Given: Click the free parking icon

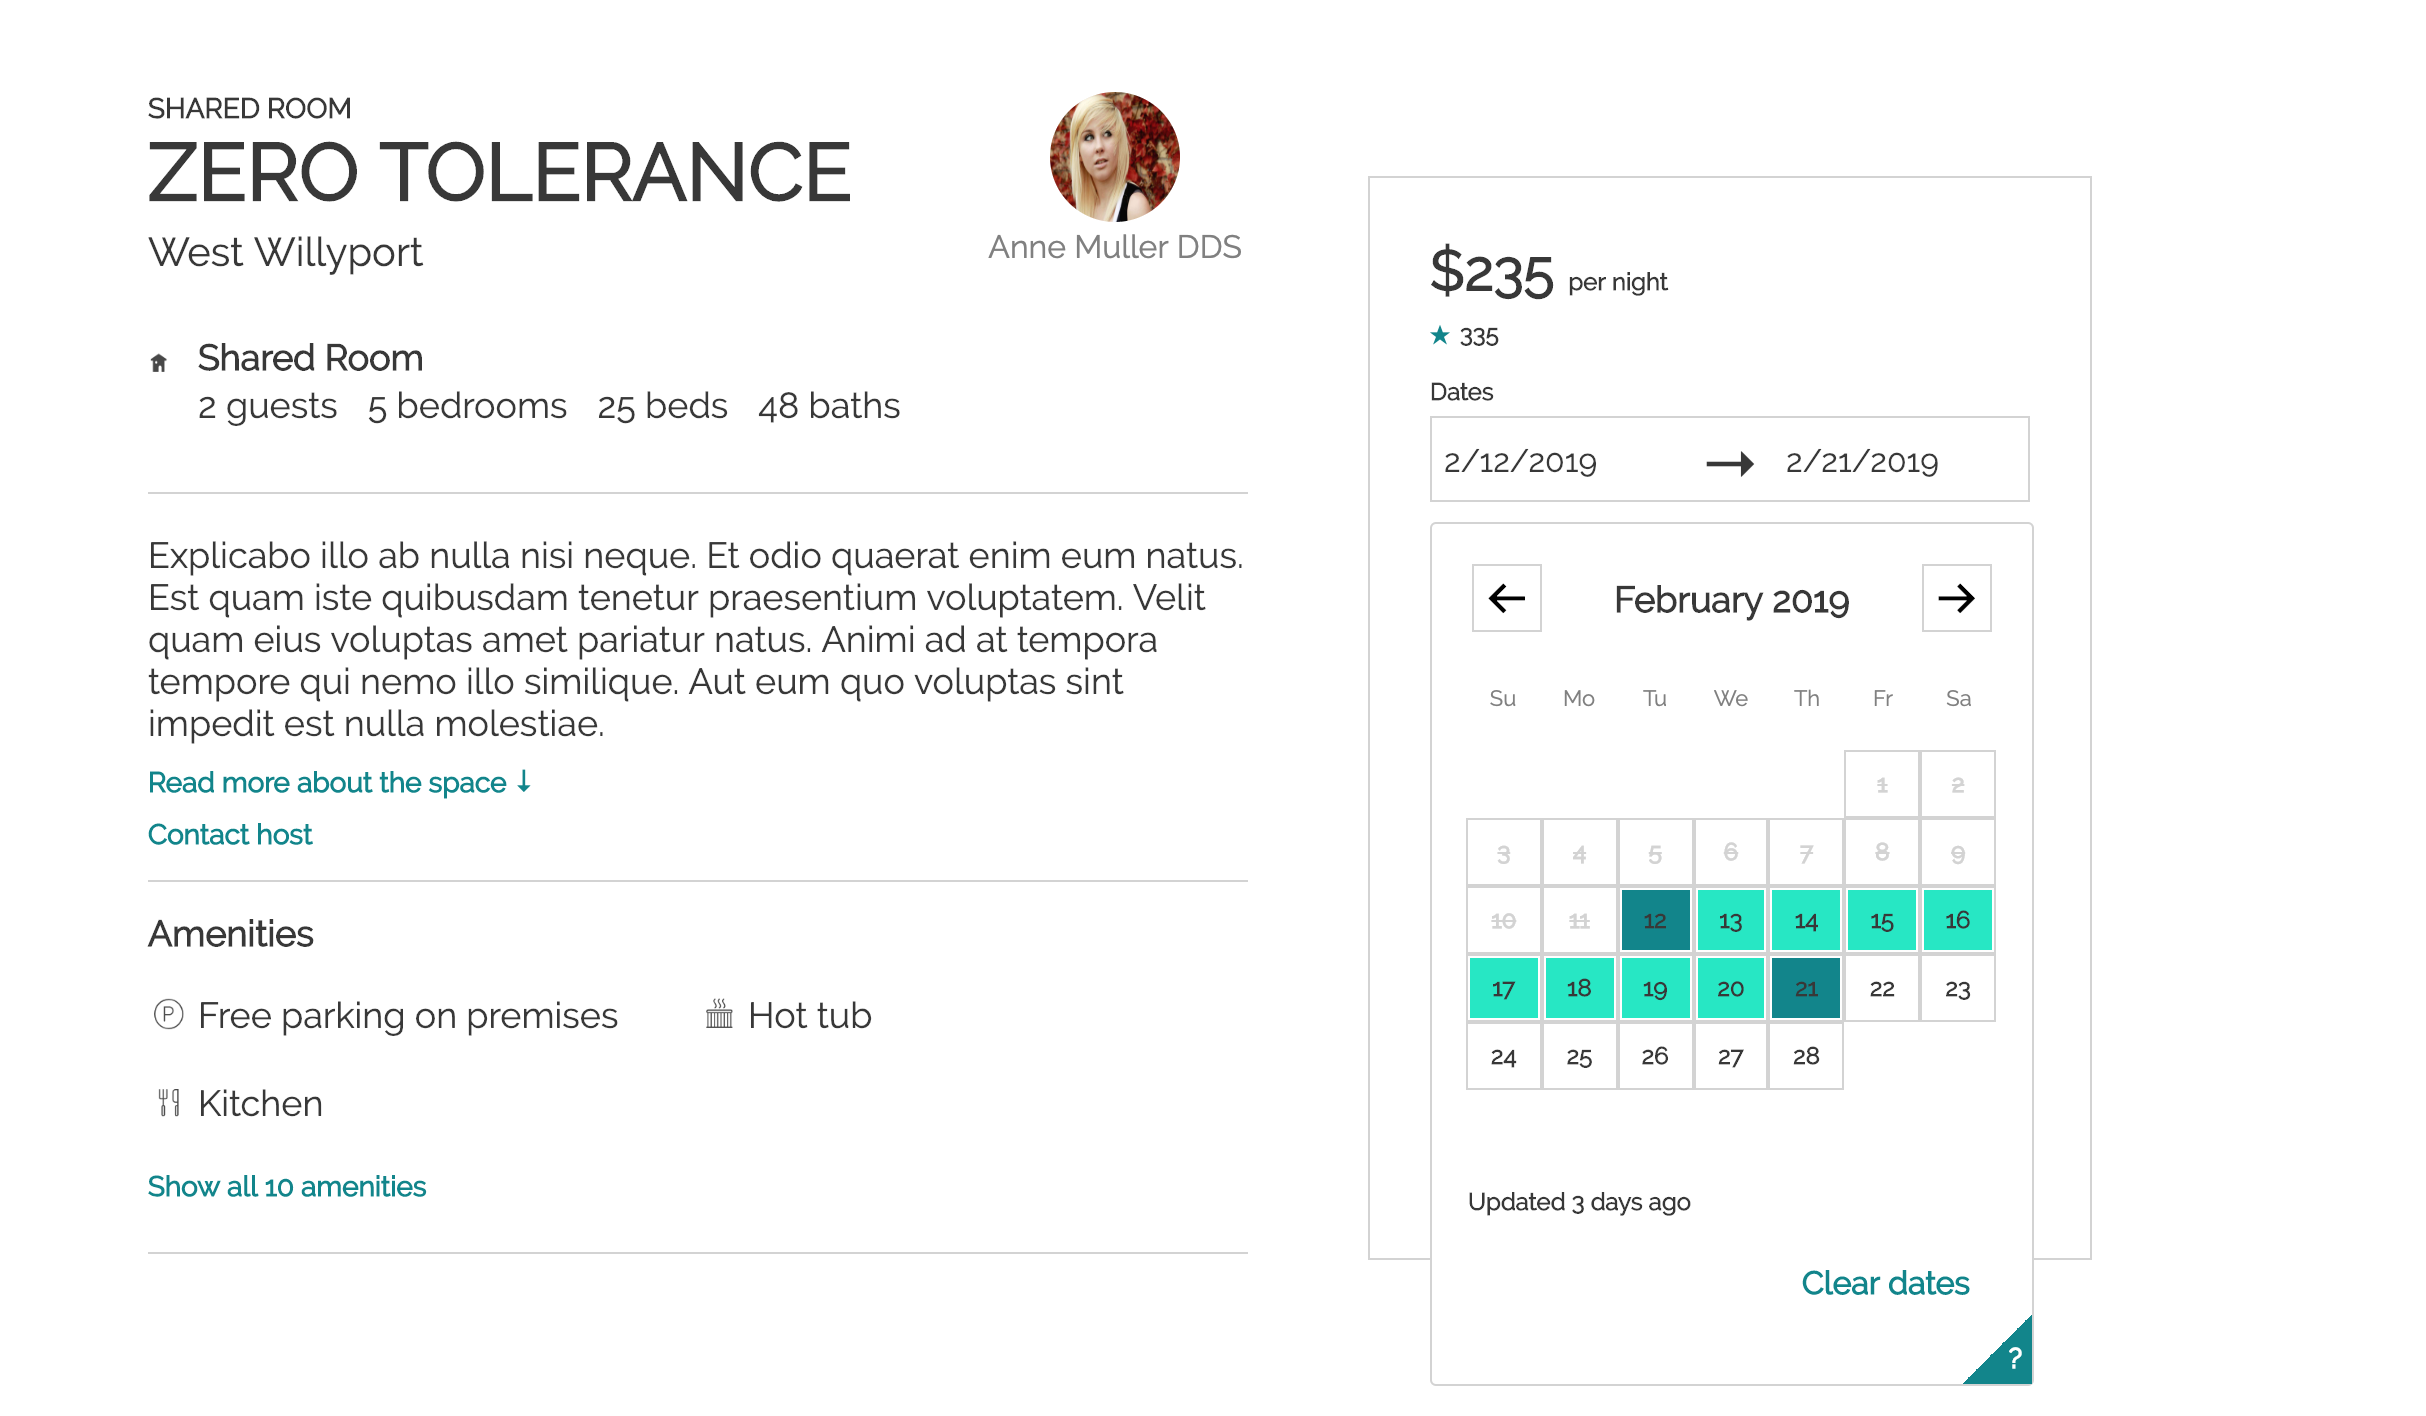Looking at the screenshot, I should [x=168, y=1015].
